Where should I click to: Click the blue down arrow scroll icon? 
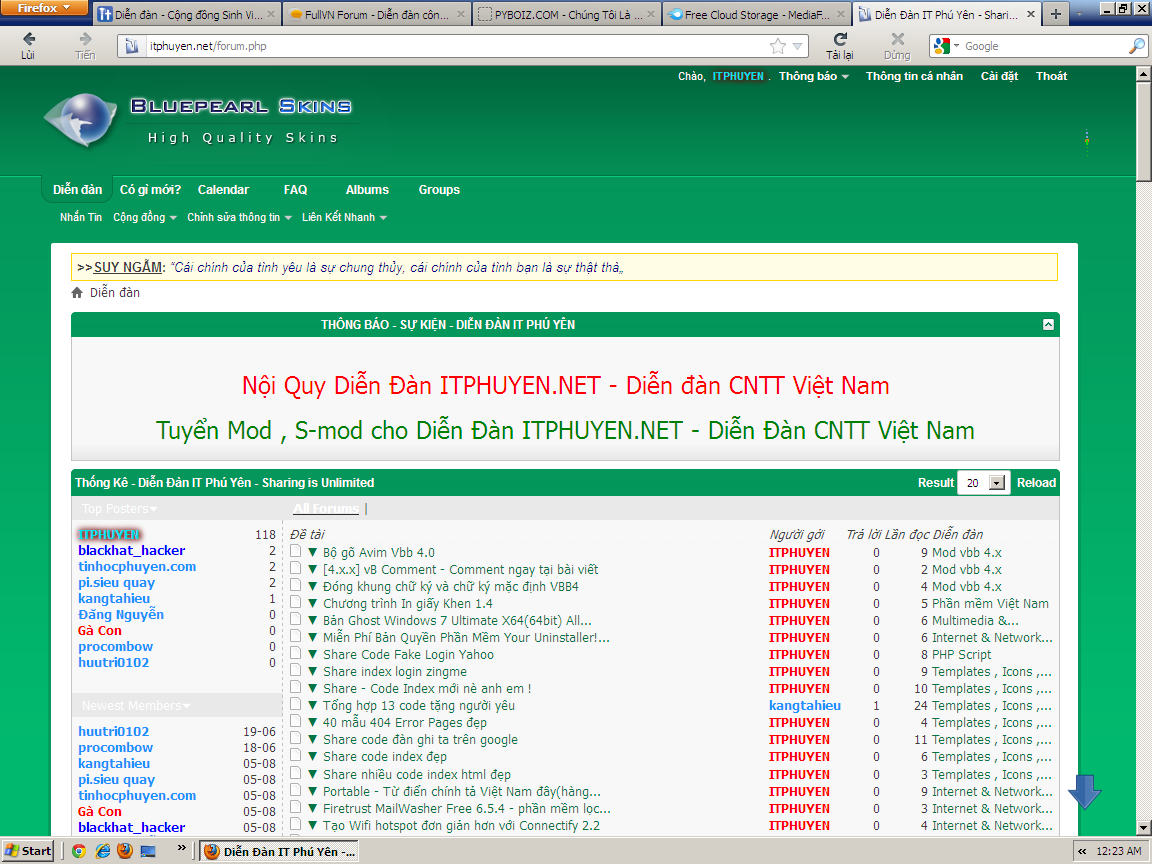click(1084, 791)
